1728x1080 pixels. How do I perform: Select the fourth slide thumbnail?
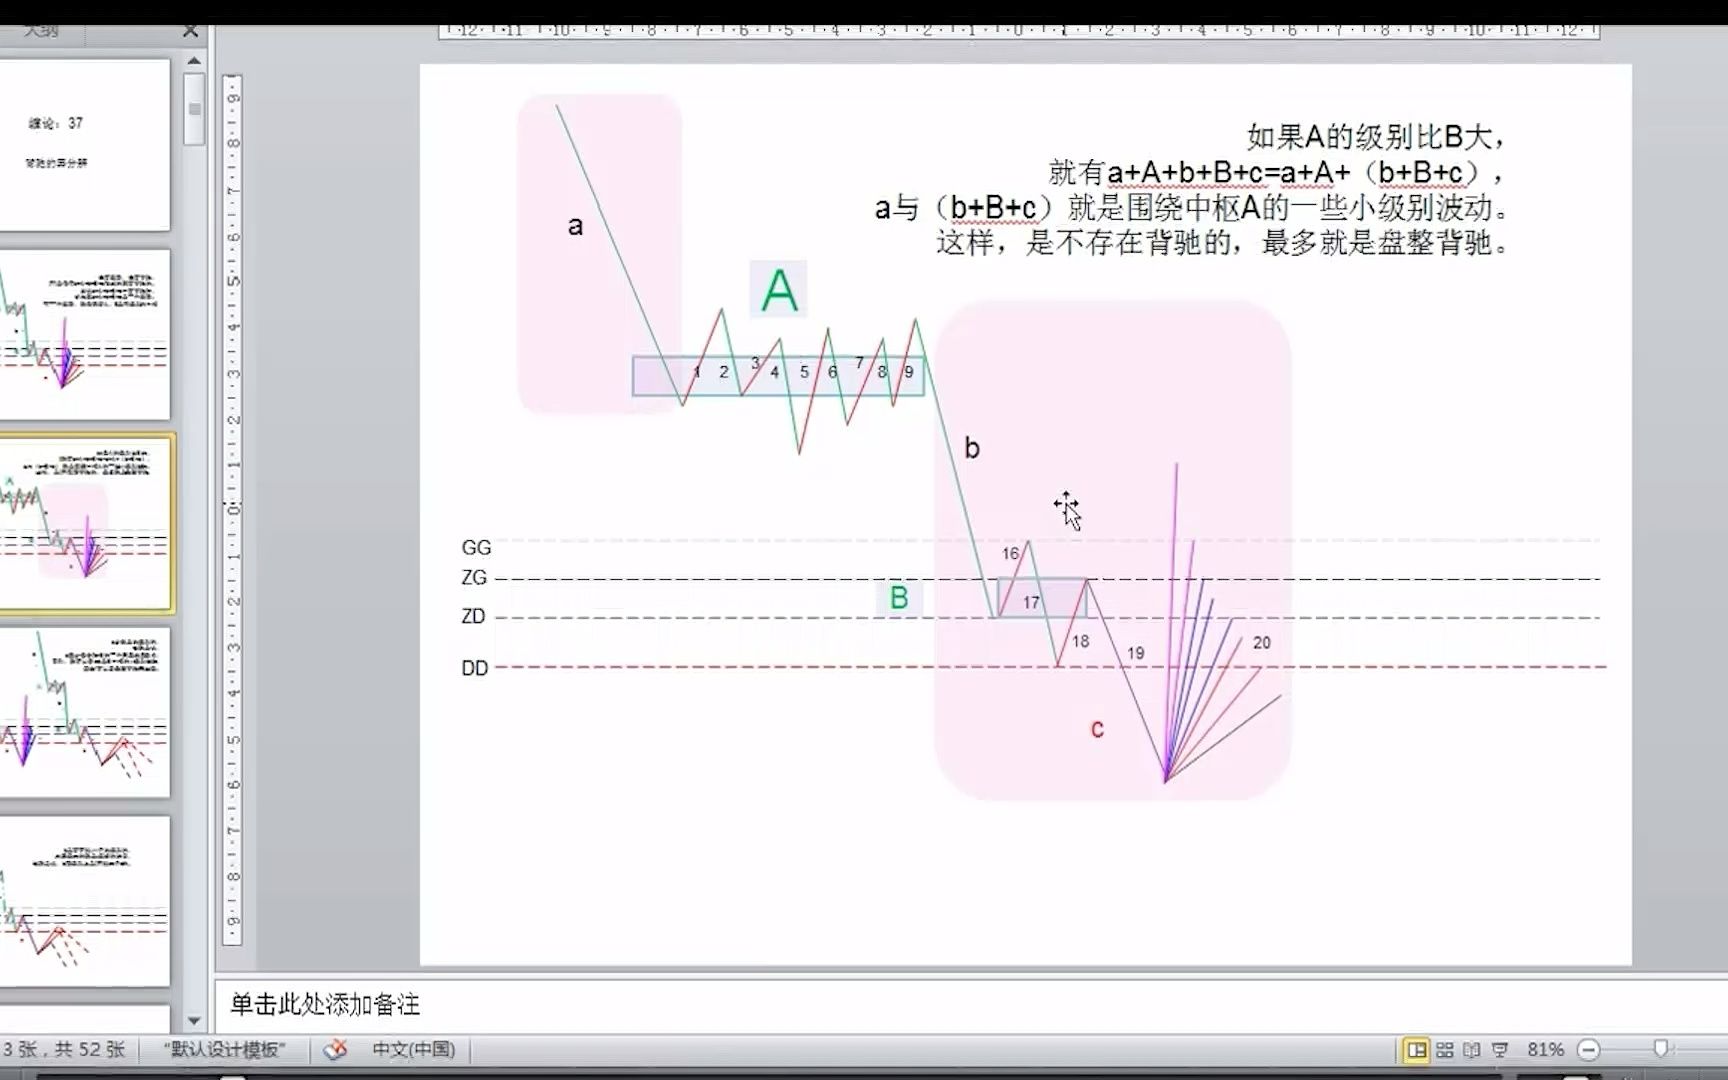(x=84, y=712)
